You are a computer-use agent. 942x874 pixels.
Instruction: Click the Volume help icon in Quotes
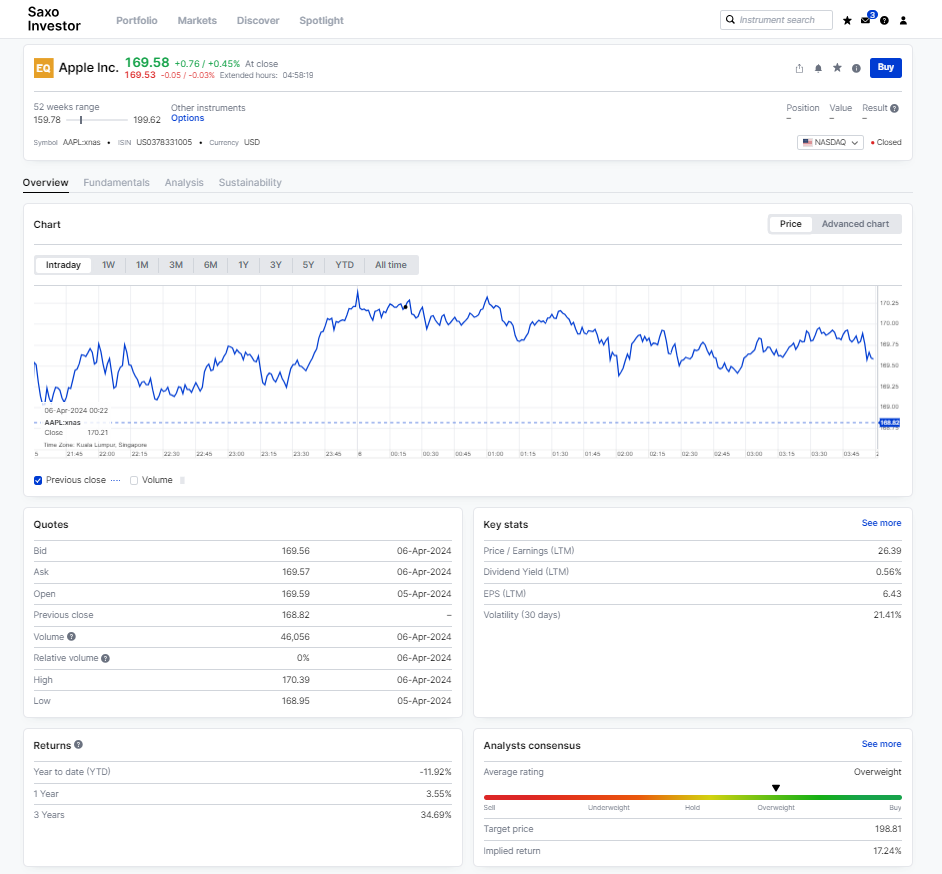tap(71, 637)
